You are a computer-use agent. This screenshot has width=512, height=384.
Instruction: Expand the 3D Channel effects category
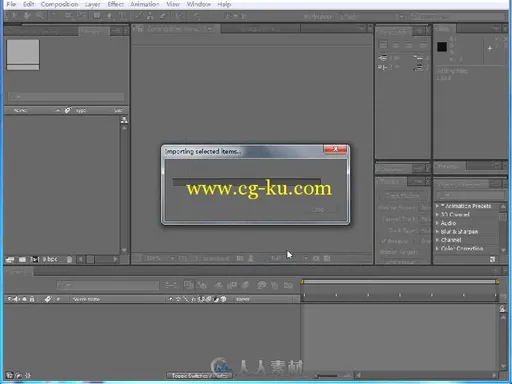click(x=437, y=214)
